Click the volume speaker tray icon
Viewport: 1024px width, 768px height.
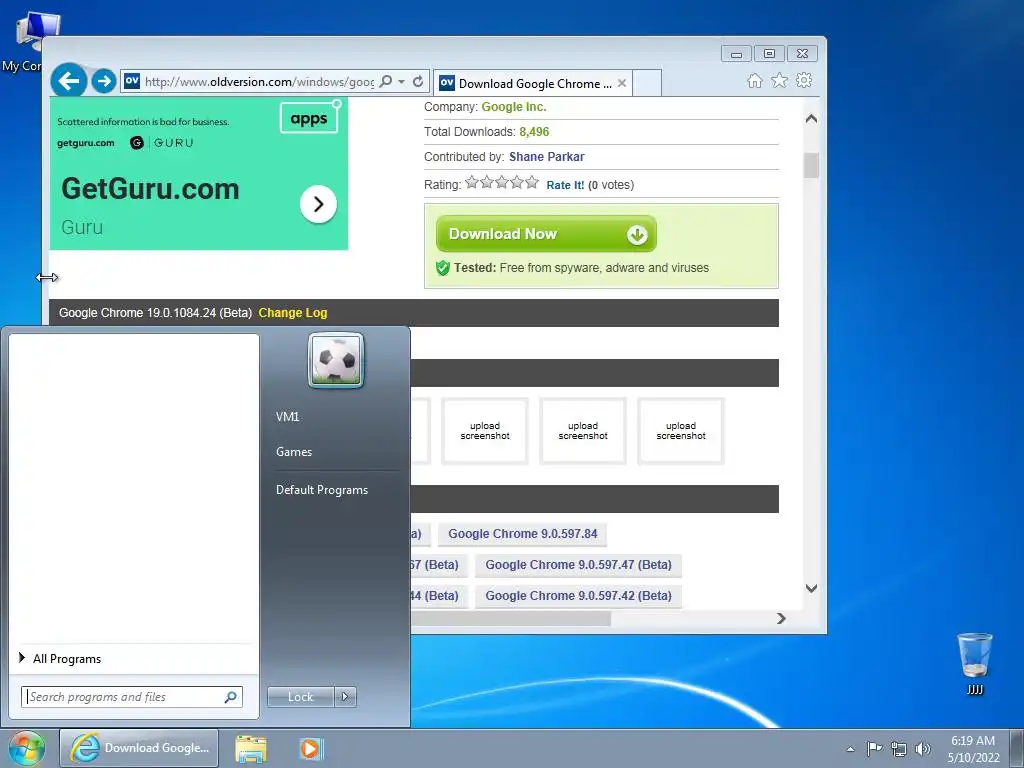[922, 749]
